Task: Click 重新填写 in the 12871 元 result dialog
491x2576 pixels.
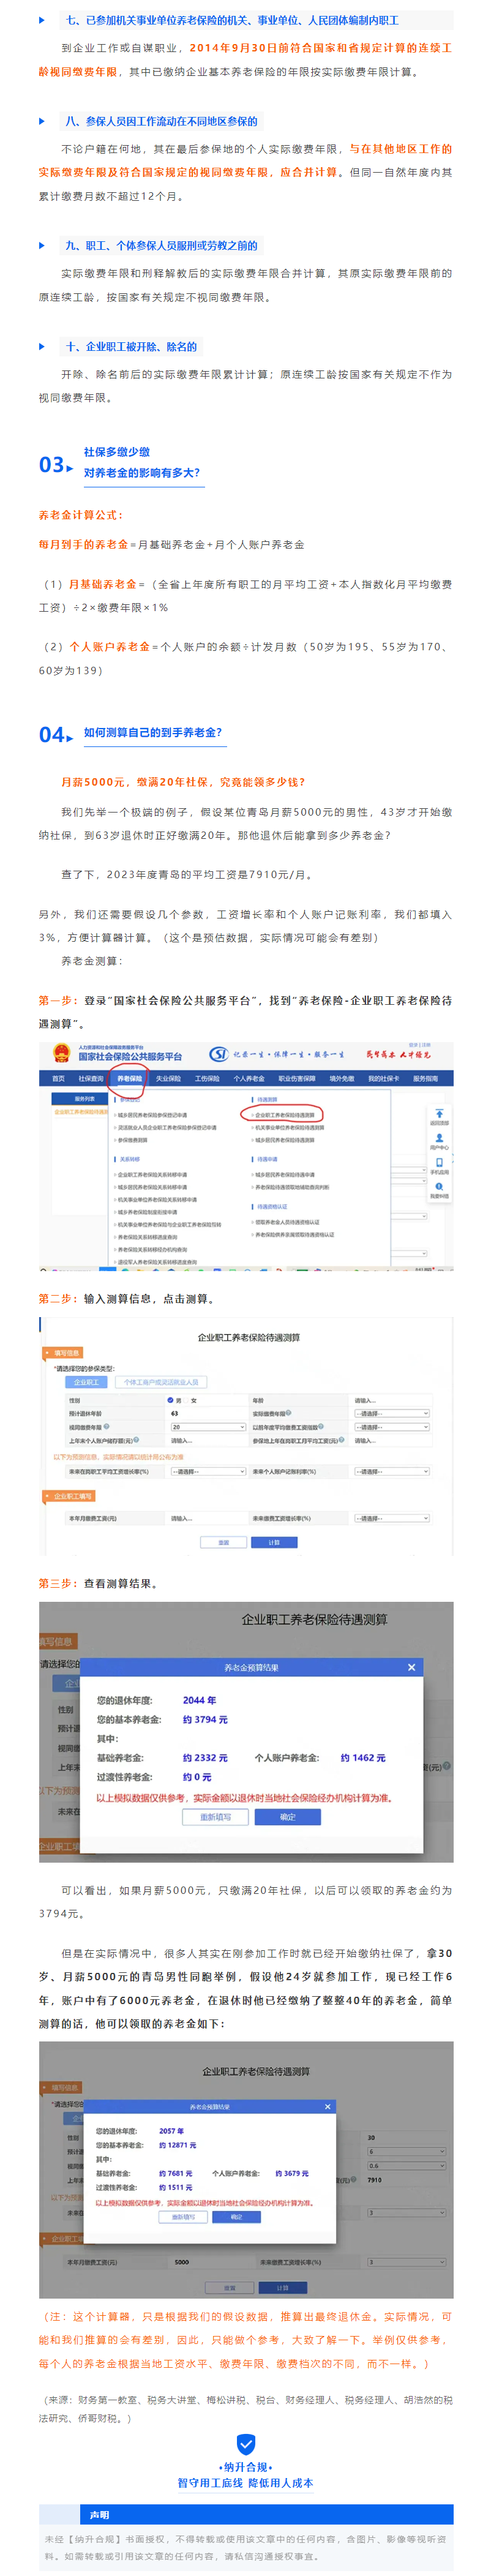Action: 183,2216
